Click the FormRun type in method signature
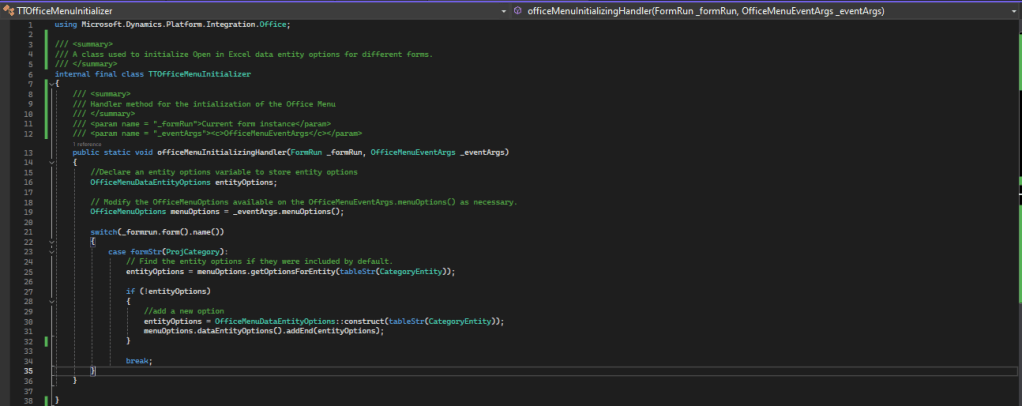 [304, 152]
